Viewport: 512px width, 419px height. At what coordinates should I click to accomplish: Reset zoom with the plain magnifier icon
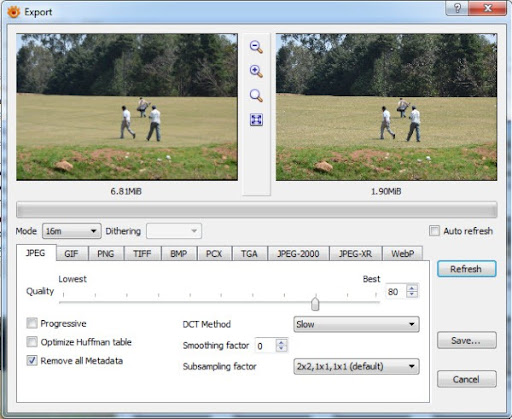pos(256,95)
